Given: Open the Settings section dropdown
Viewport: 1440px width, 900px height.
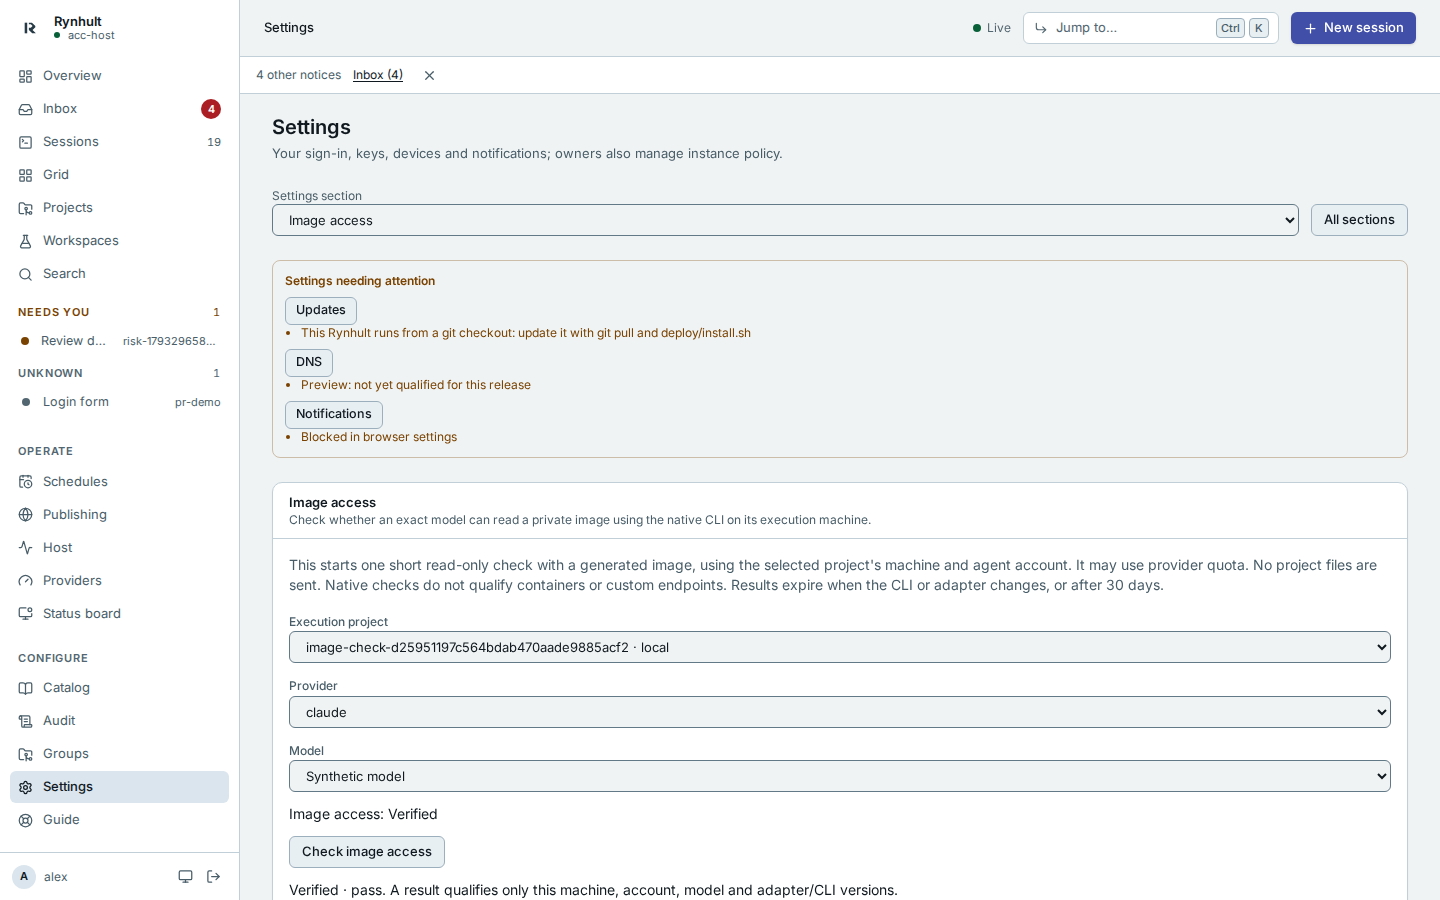Looking at the screenshot, I should click(x=785, y=220).
